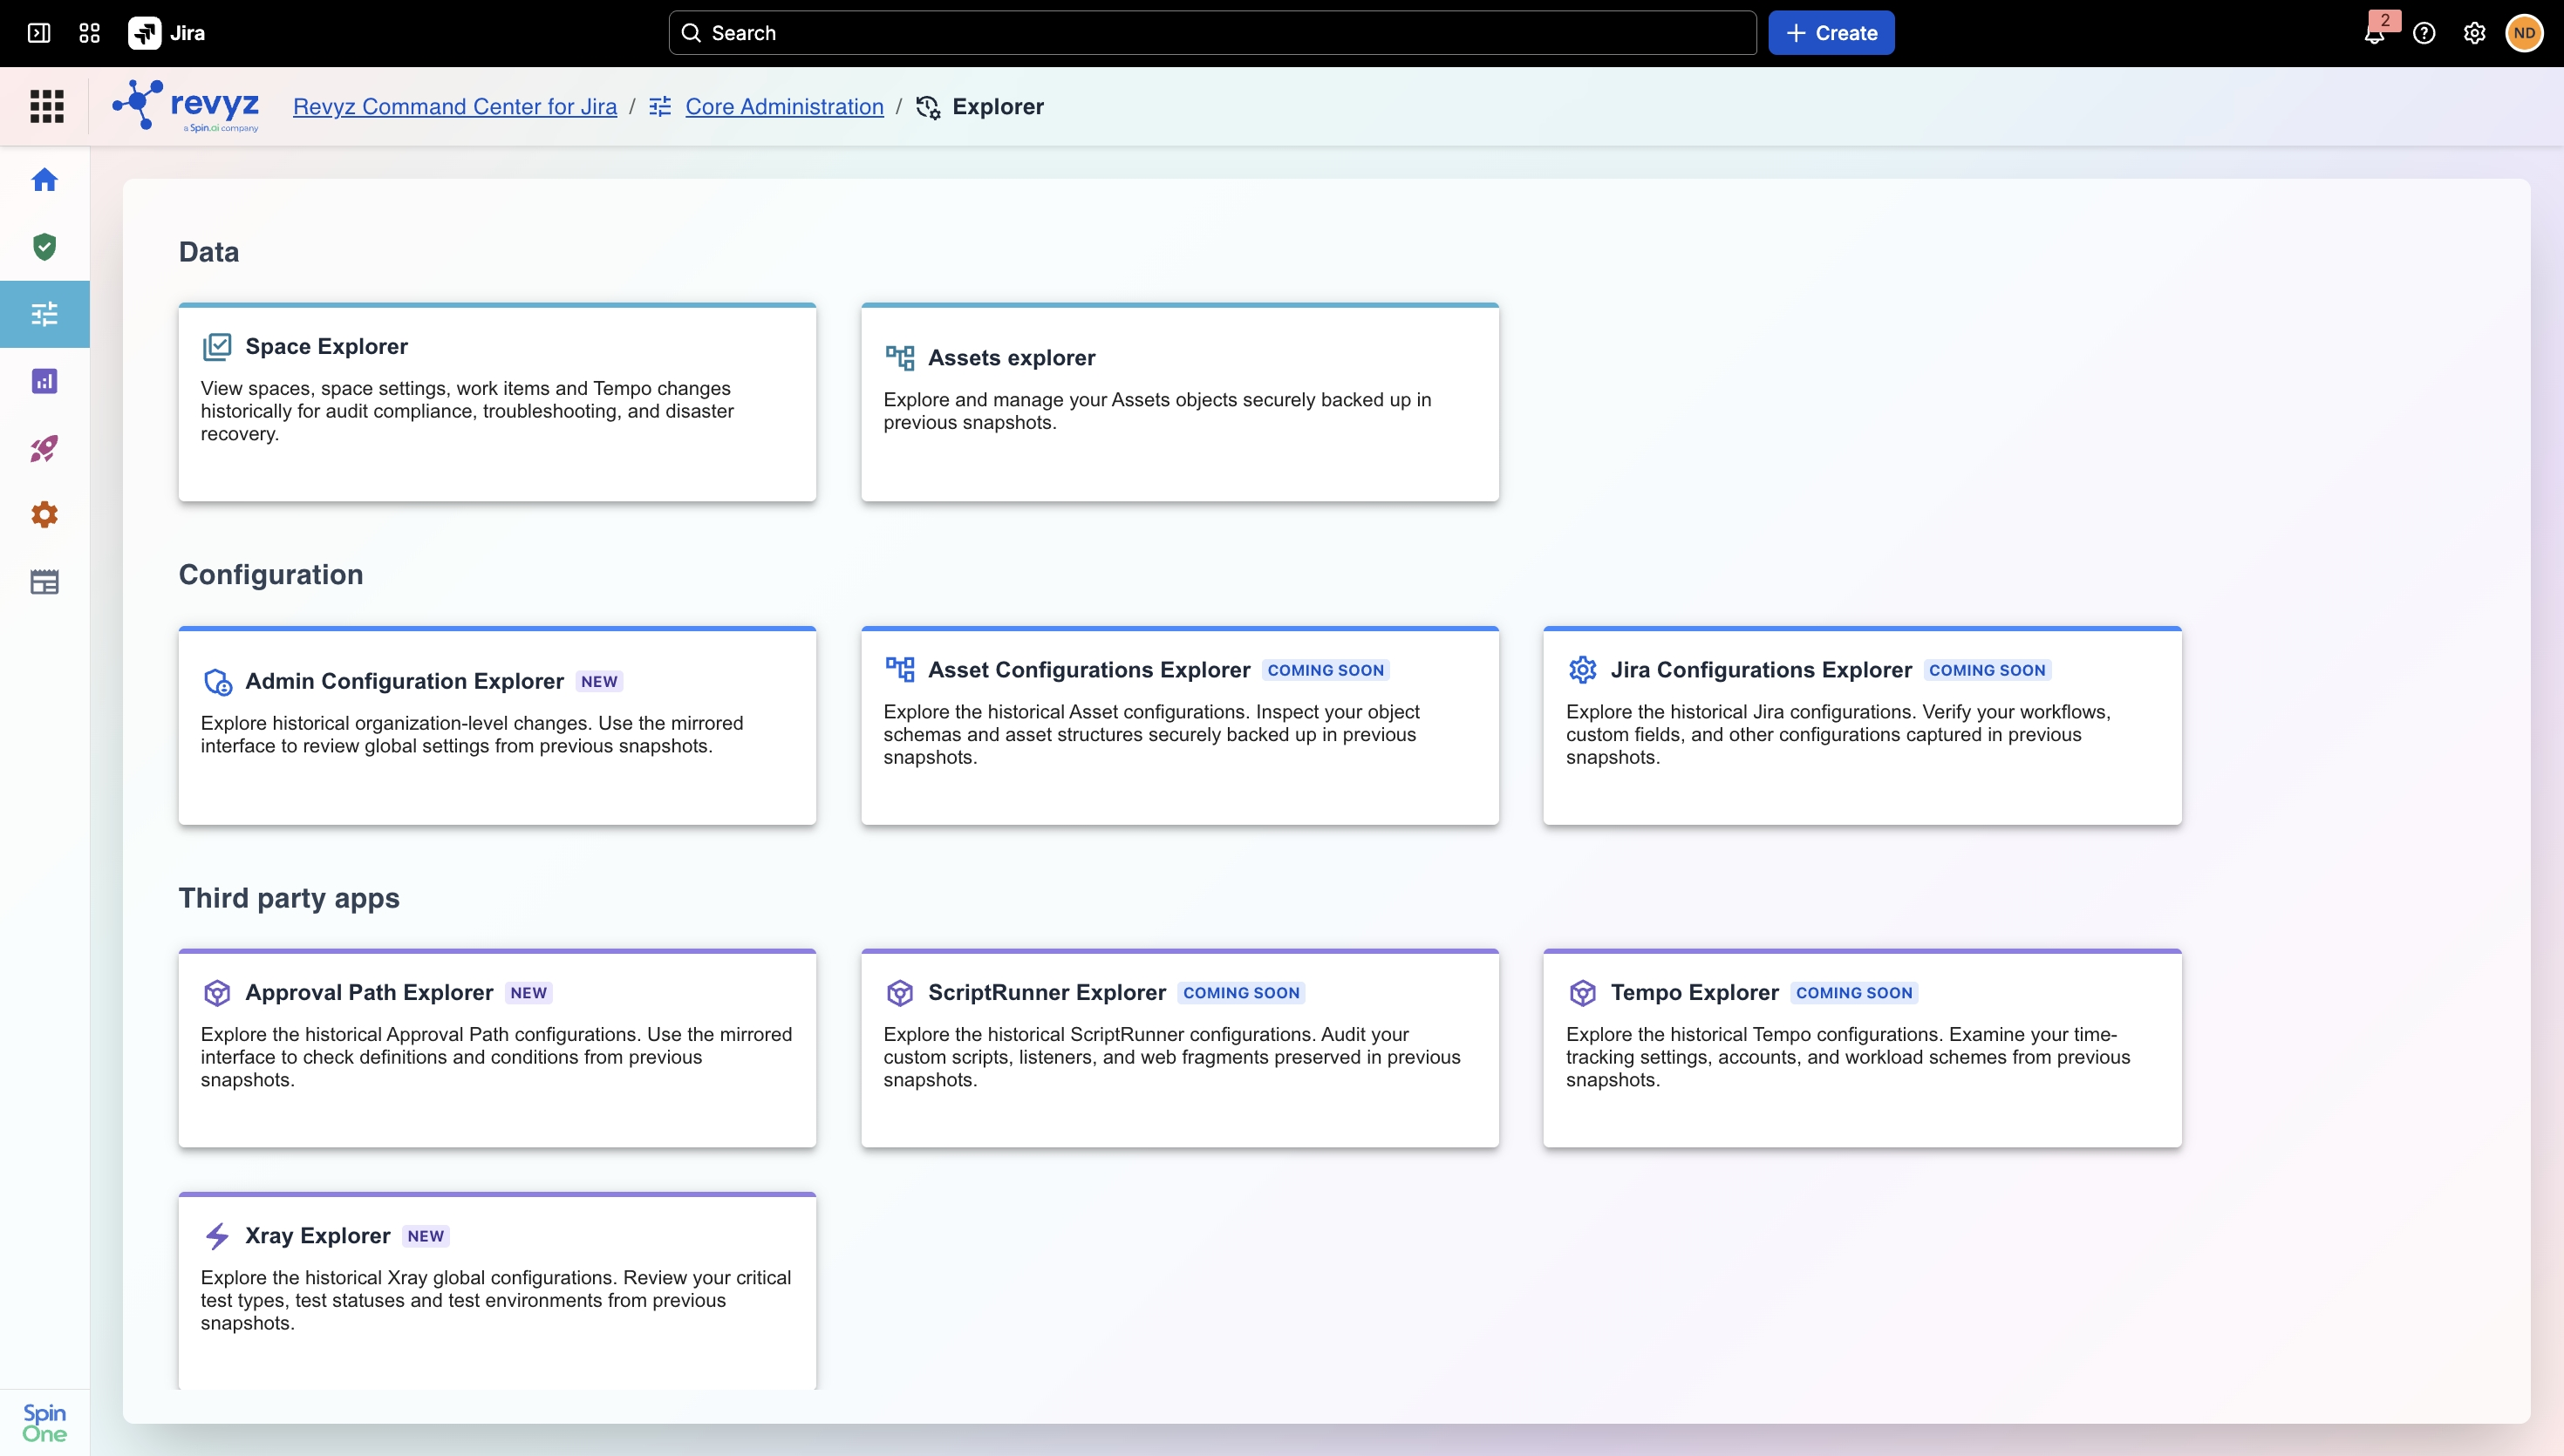Click the Core Administration breadcrumb icon

[660, 107]
